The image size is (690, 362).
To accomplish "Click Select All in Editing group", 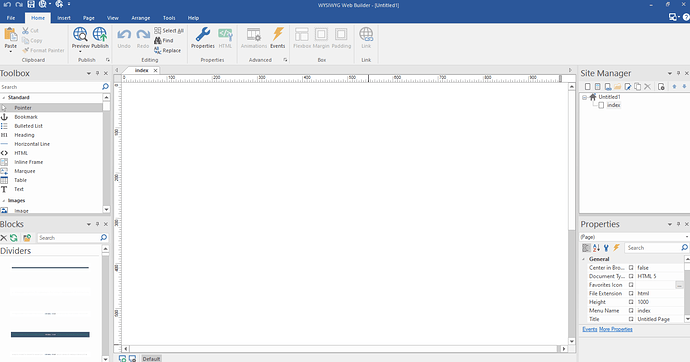I will click(x=169, y=30).
